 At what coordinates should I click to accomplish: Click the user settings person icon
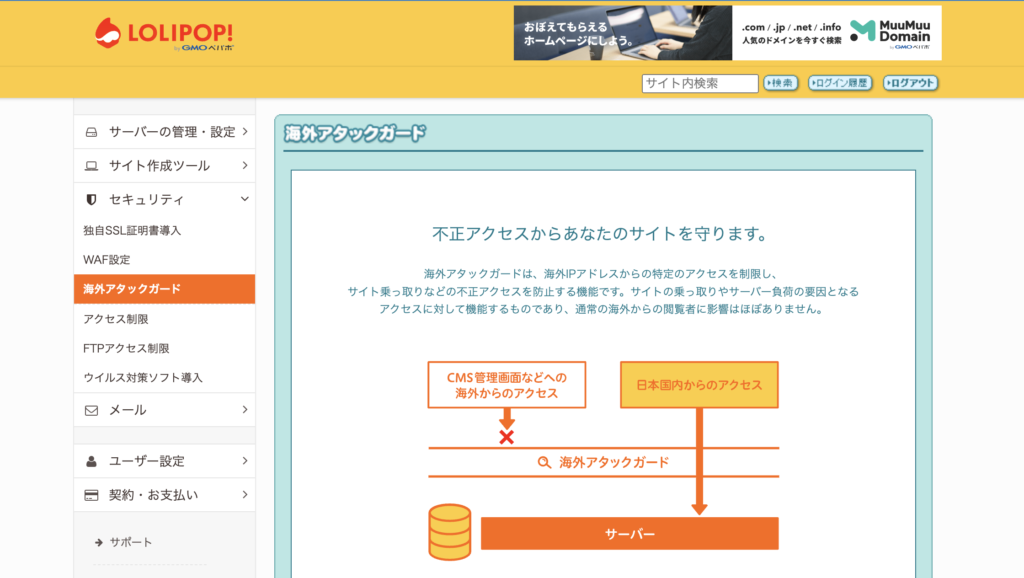[x=91, y=461]
